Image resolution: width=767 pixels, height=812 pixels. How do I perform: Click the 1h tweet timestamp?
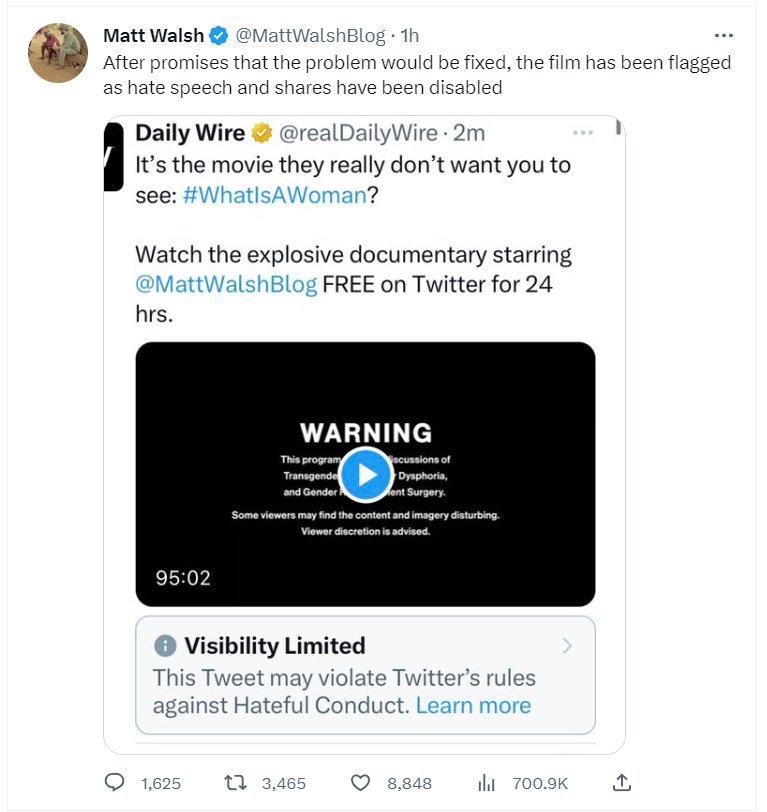pyautogui.click(x=410, y=36)
